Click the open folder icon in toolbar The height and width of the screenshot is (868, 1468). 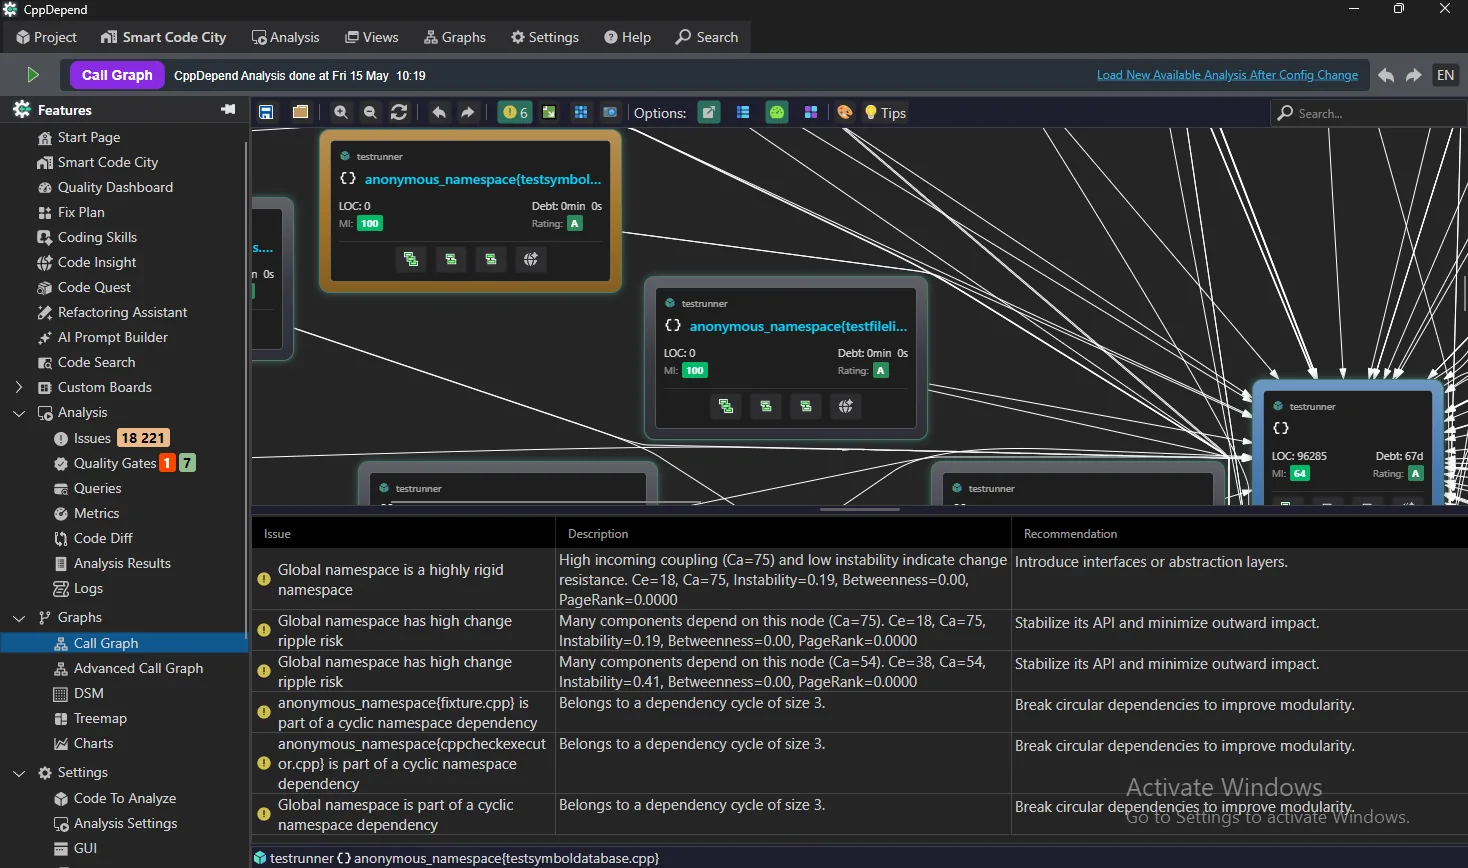click(x=300, y=112)
